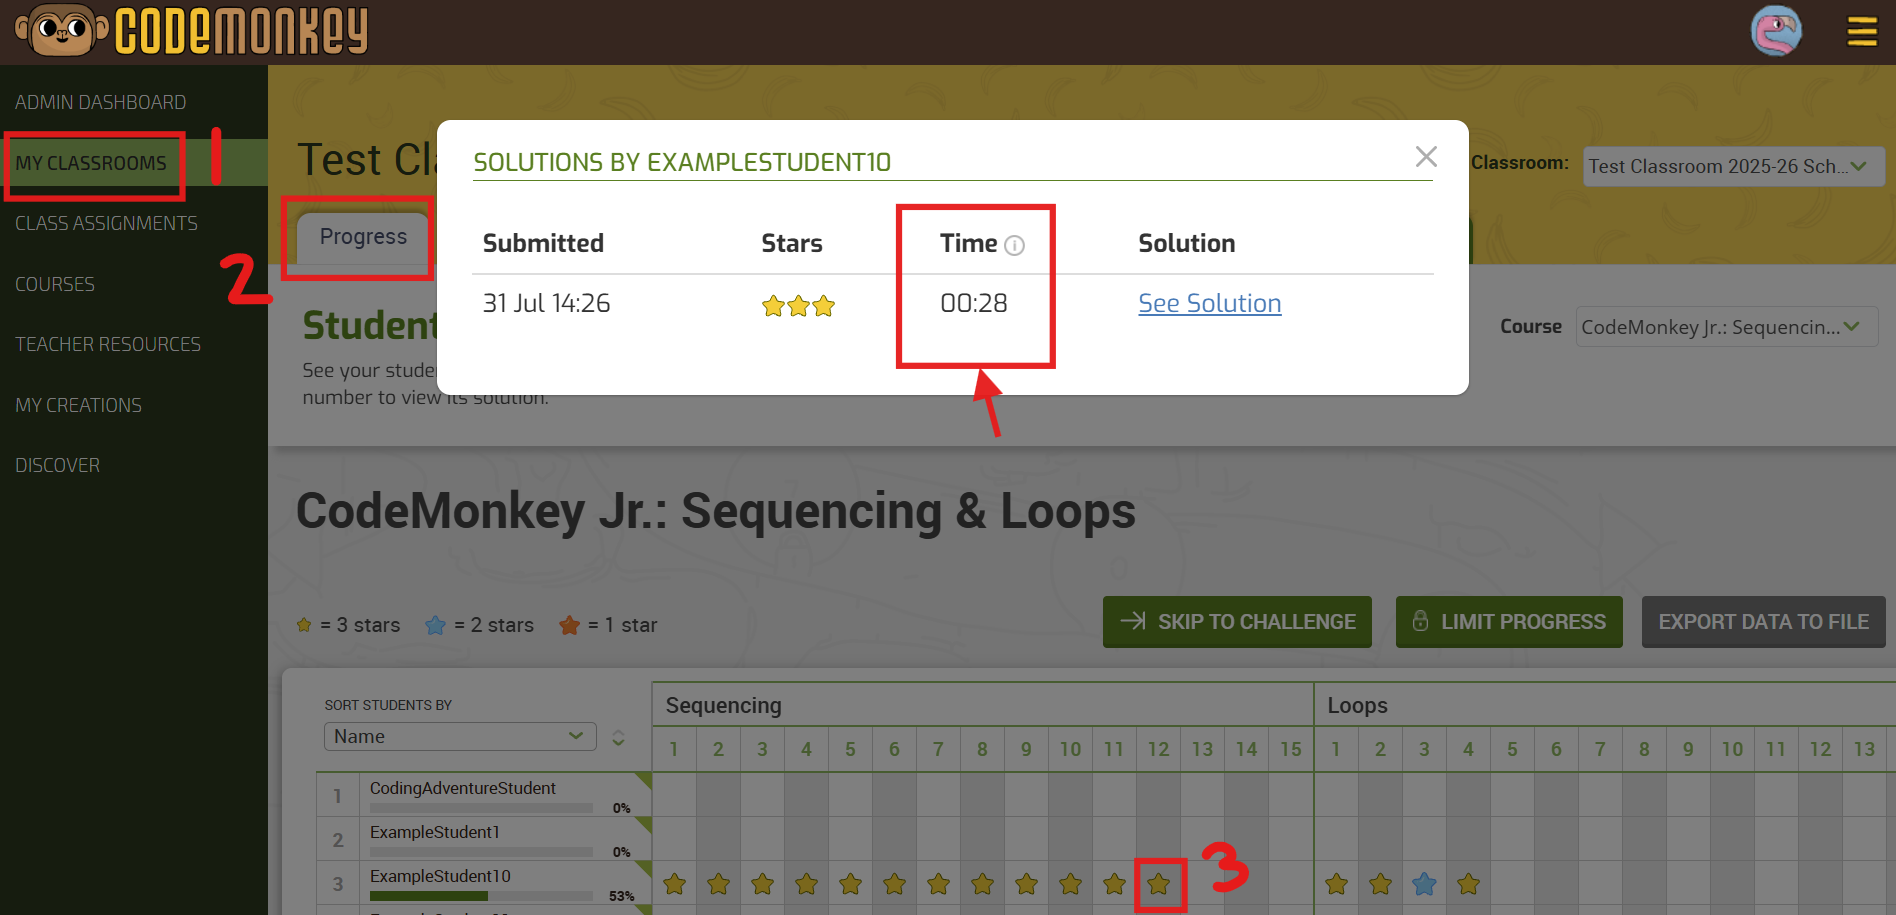The height and width of the screenshot is (915, 1896).
Task: Click the three-star rating in the dialog
Action: pos(797,306)
